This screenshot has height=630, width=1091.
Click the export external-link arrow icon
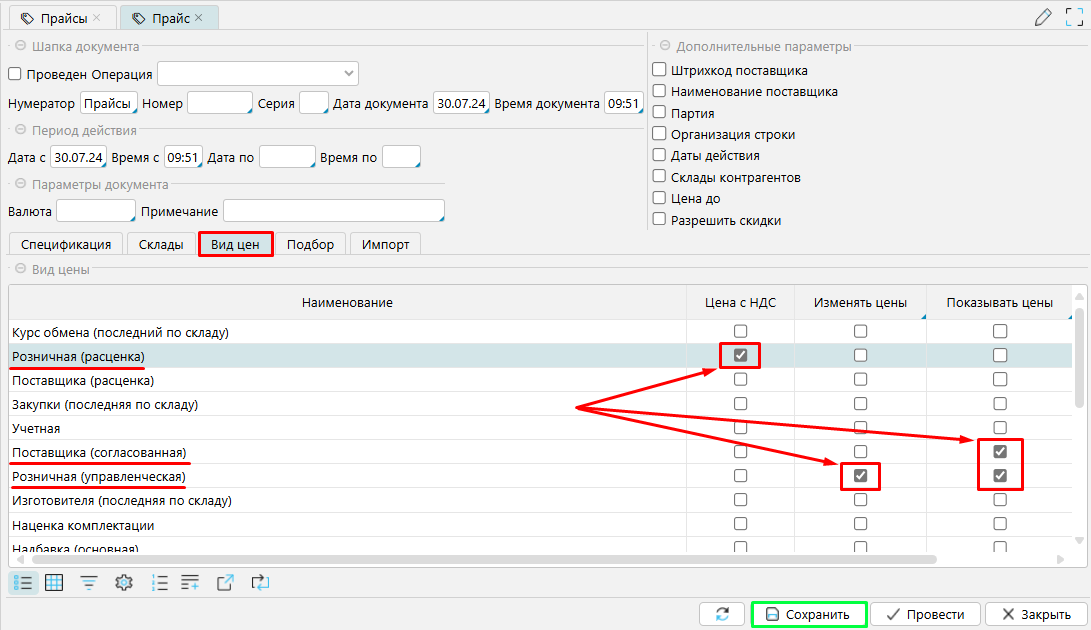[225, 582]
